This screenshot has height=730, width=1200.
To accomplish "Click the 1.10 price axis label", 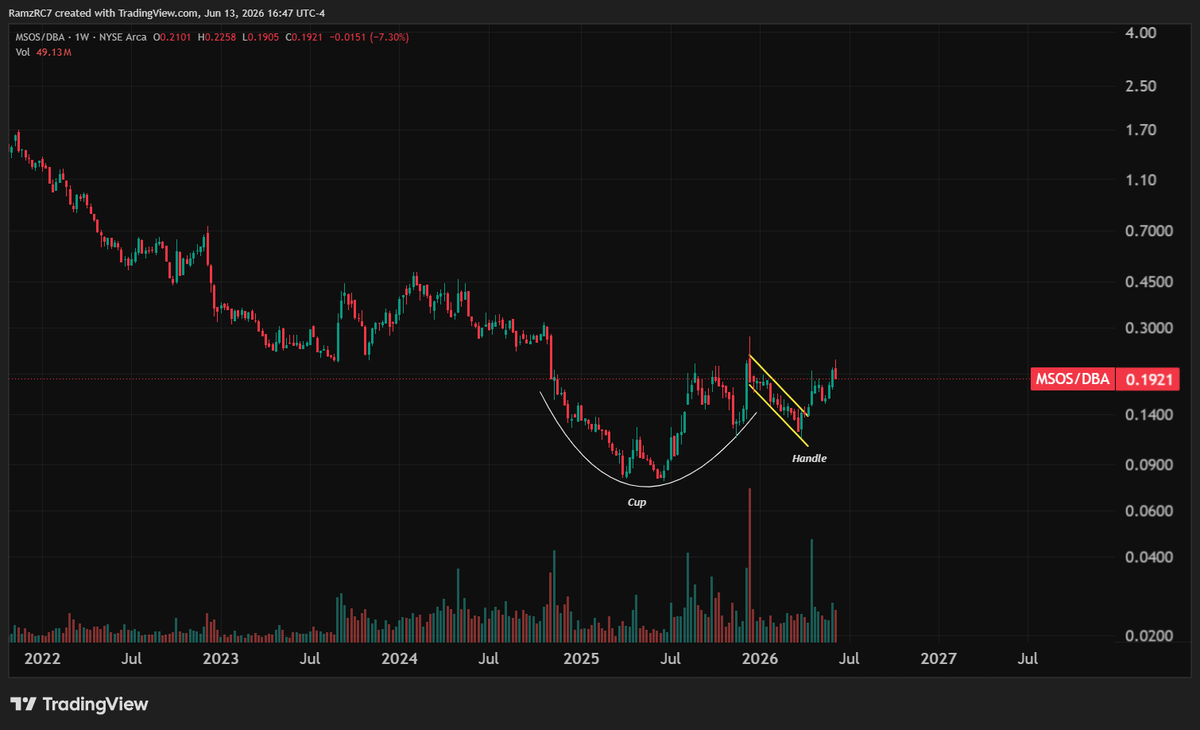I will click(1141, 180).
